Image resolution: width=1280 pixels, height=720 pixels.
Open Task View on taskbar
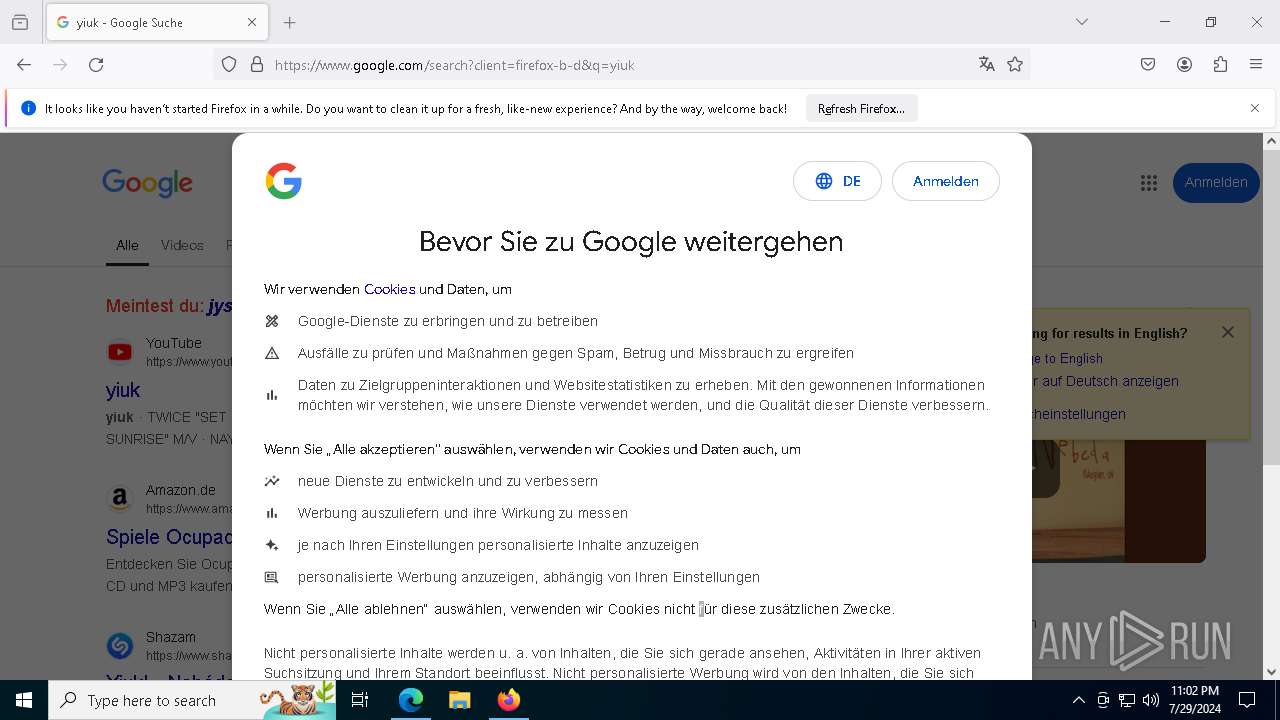[360, 700]
